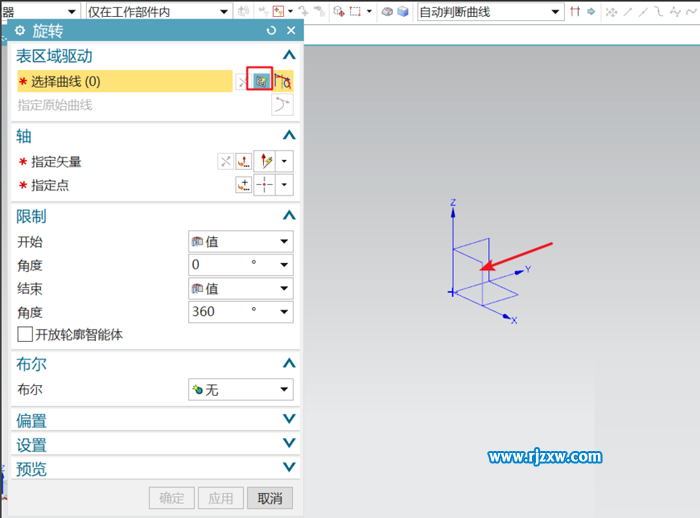This screenshot has width=700, height=518.
Task: Click the grey shaded object icon left of blue cube
Action: point(387,12)
